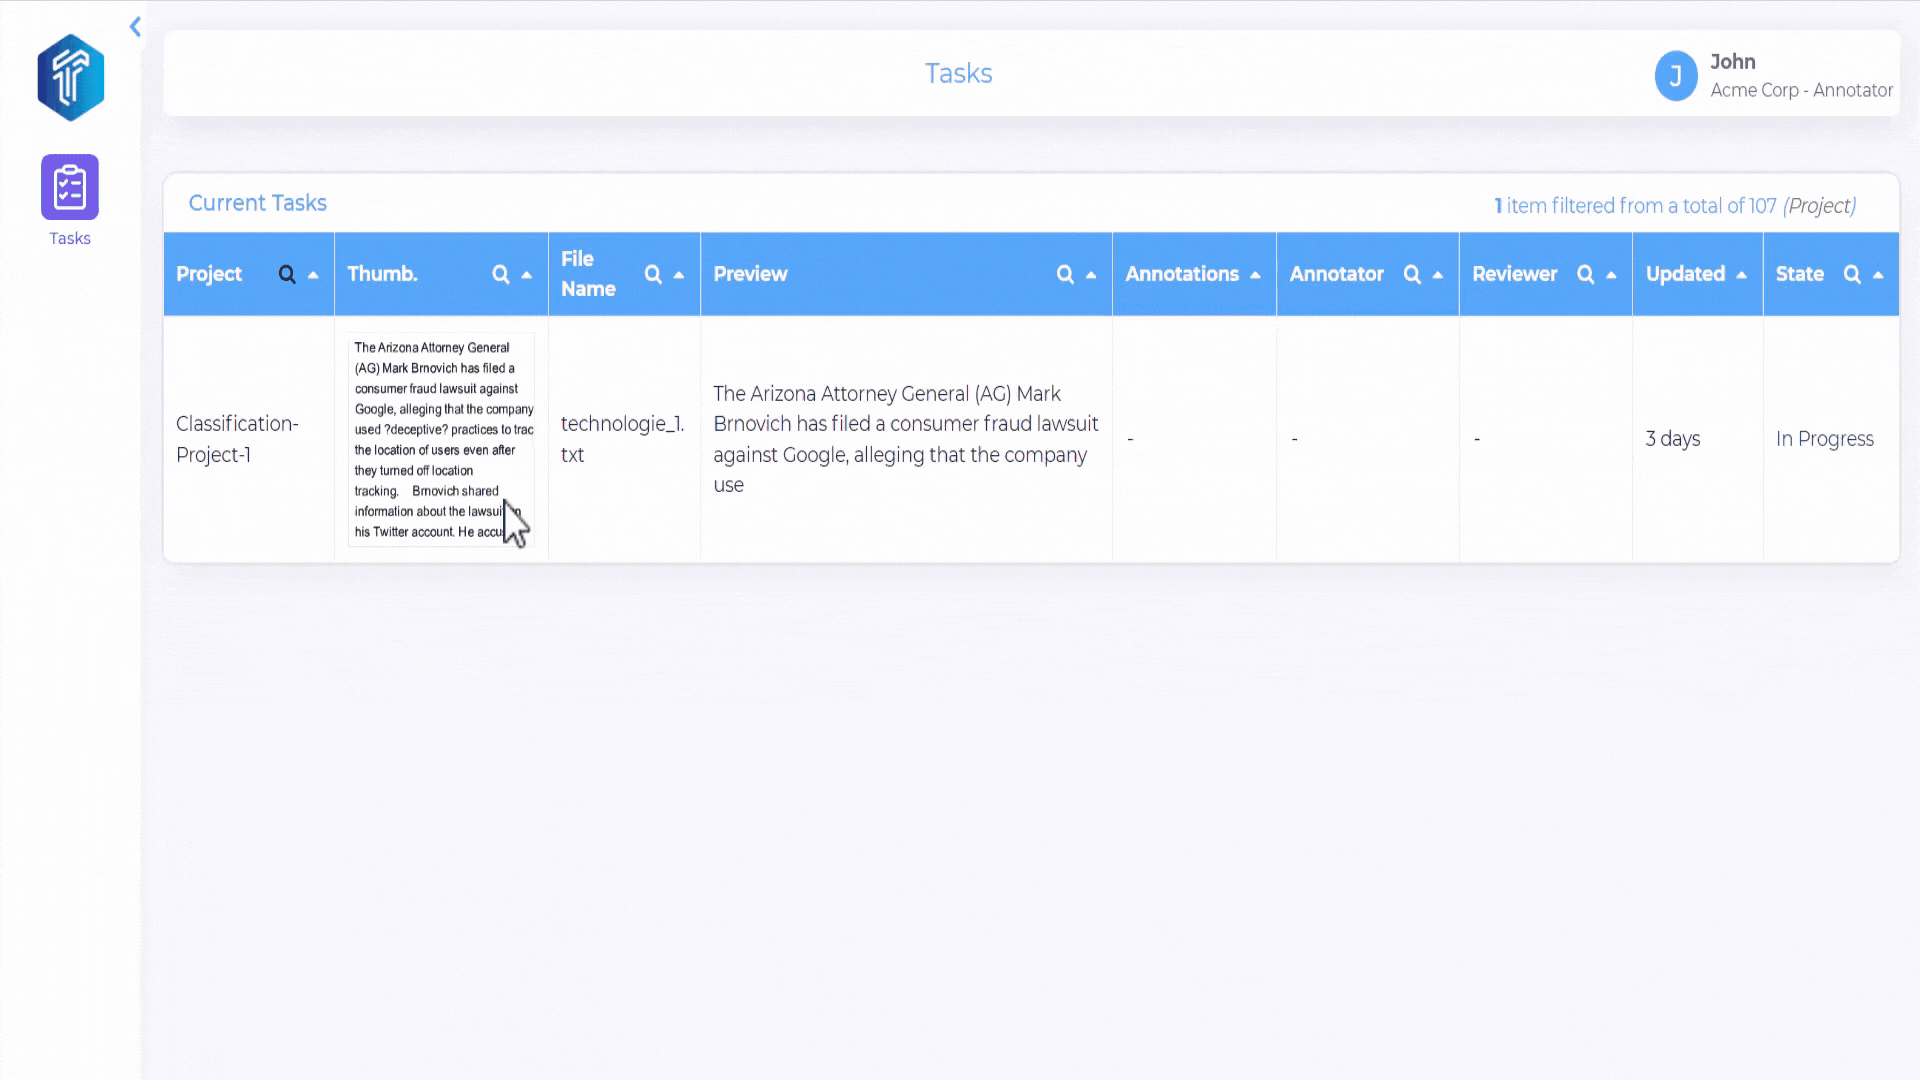The width and height of the screenshot is (1920, 1080).
Task: Search the File Name column
Action: tap(653, 274)
